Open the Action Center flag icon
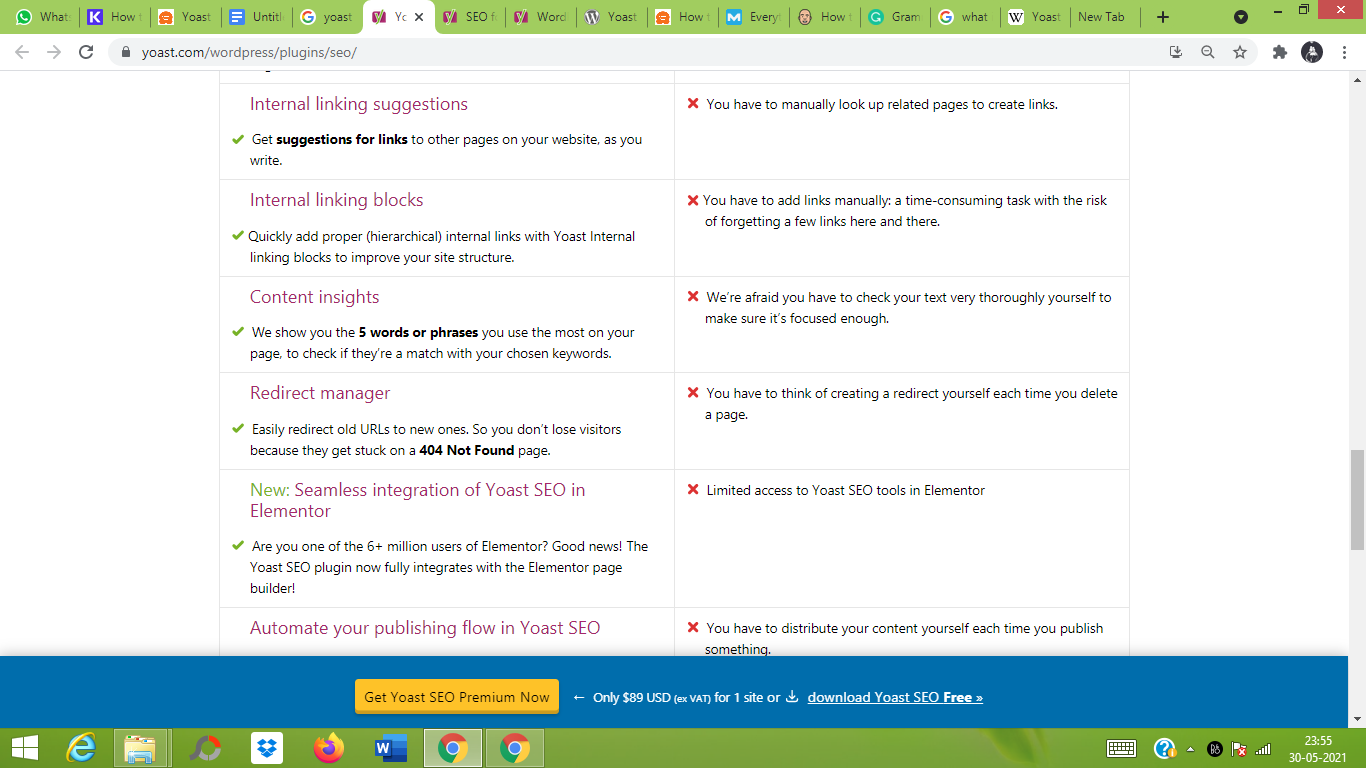 tap(1239, 748)
